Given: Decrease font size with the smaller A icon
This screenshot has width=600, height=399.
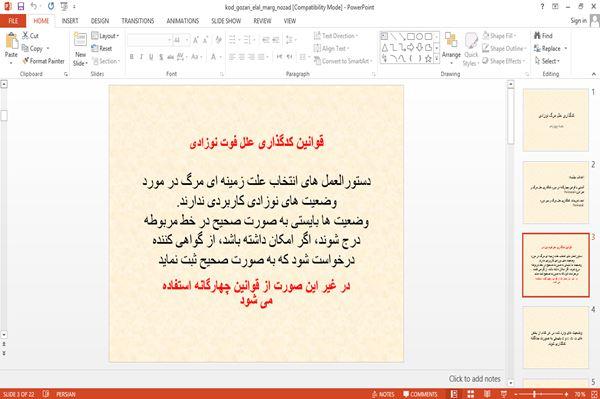Looking at the screenshot, I should point(206,40).
